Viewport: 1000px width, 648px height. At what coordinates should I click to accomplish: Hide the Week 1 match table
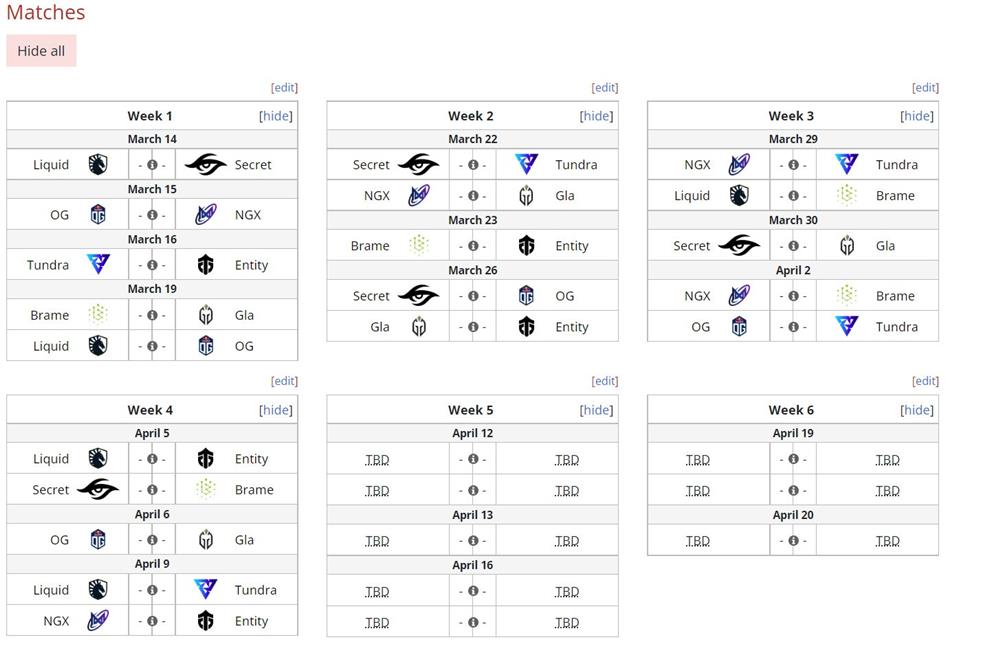[275, 115]
